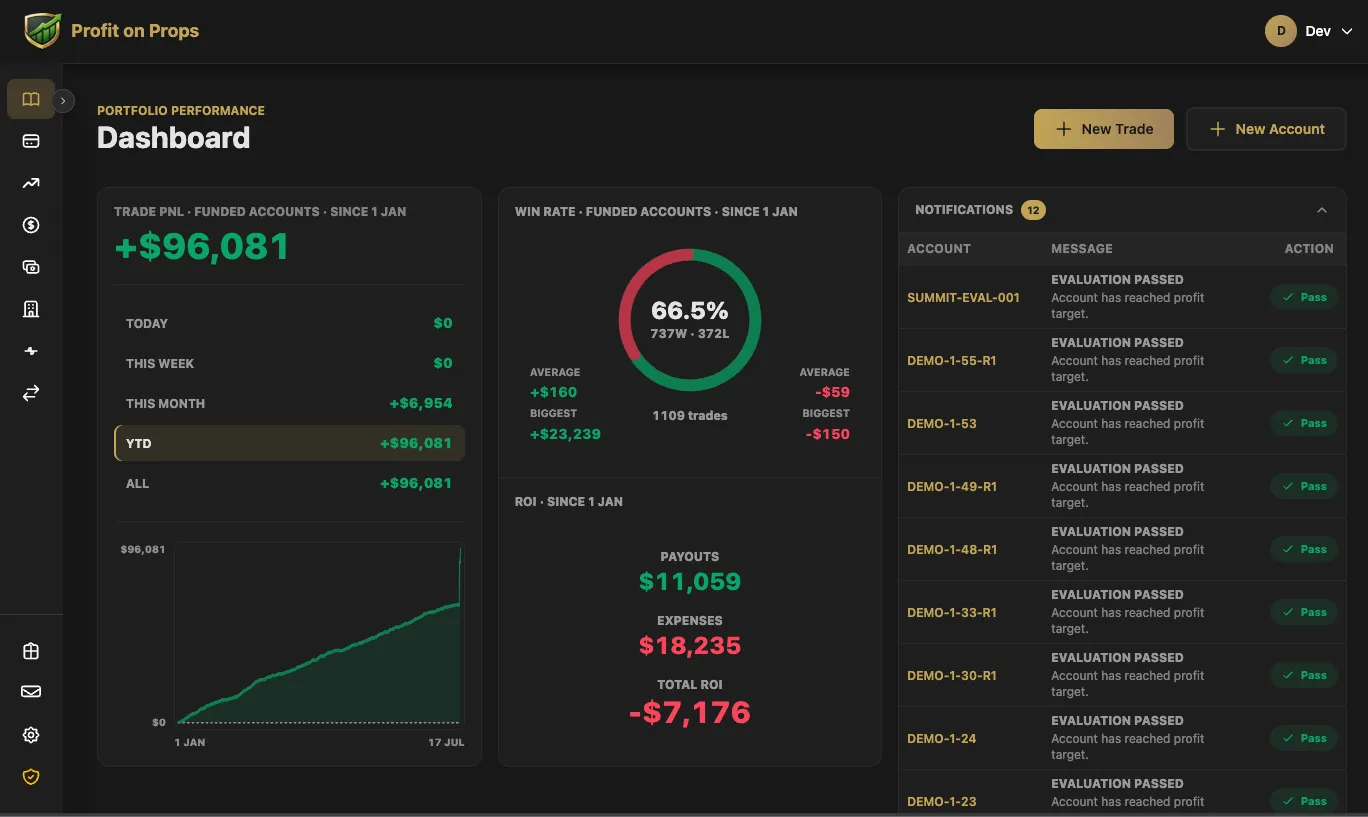This screenshot has height=817, width=1368.
Task: Select the TODAY PnL period row
Action: point(289,323)
